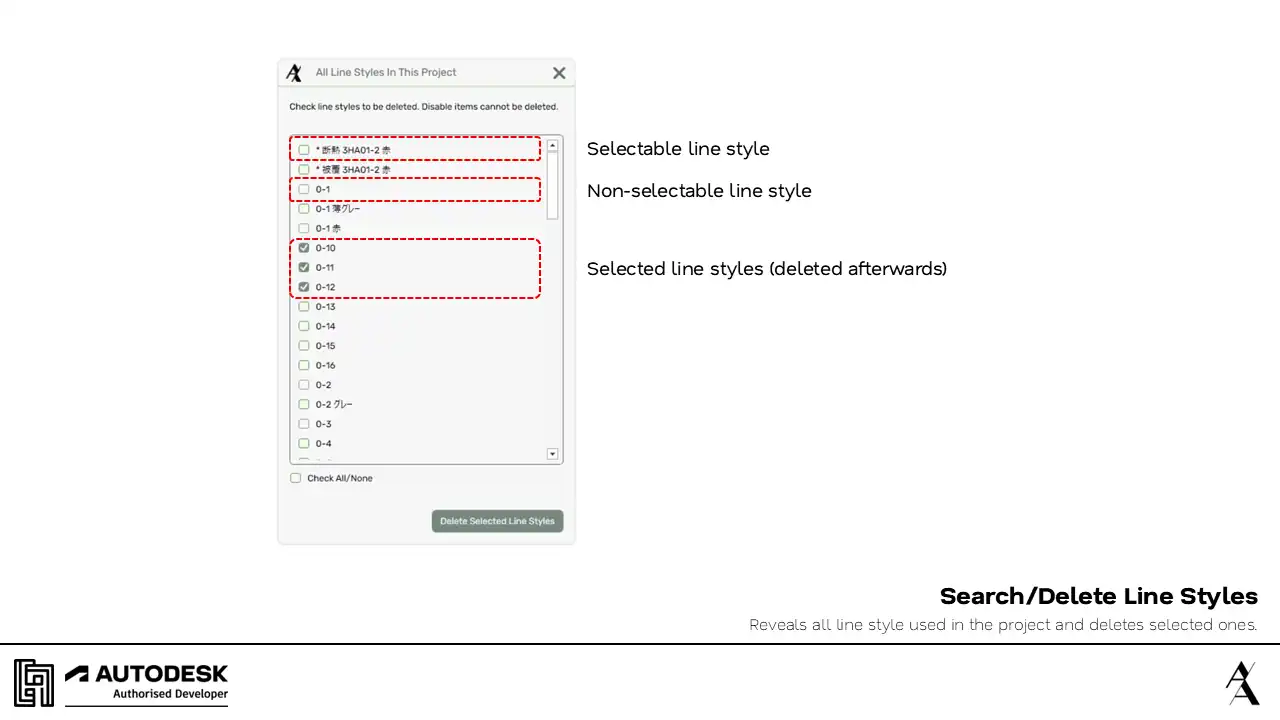1280x720 pixels.
Task: Uncheck the 0-10 line style checkbox
Action: pyautogui.click(x=304, y=248)
